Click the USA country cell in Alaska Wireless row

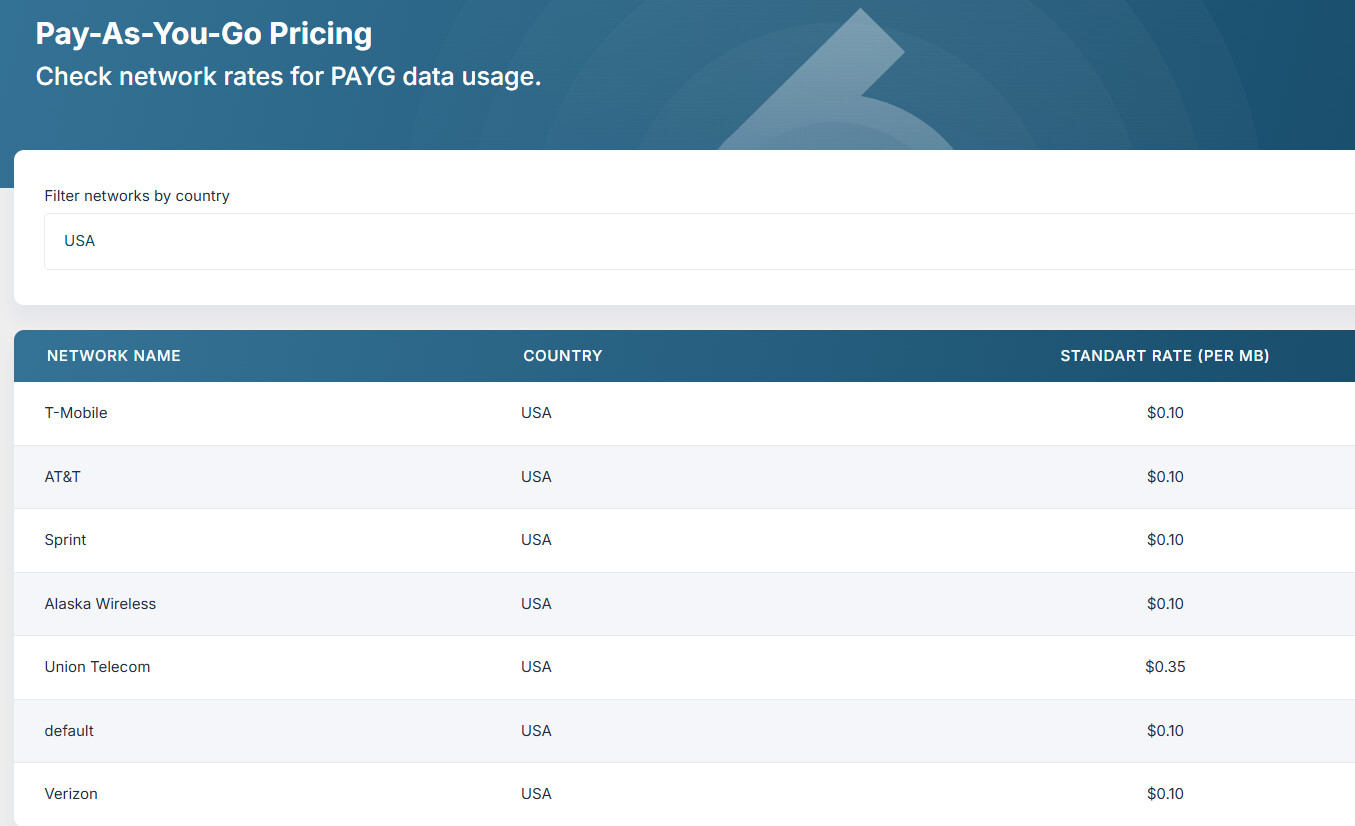536,604
